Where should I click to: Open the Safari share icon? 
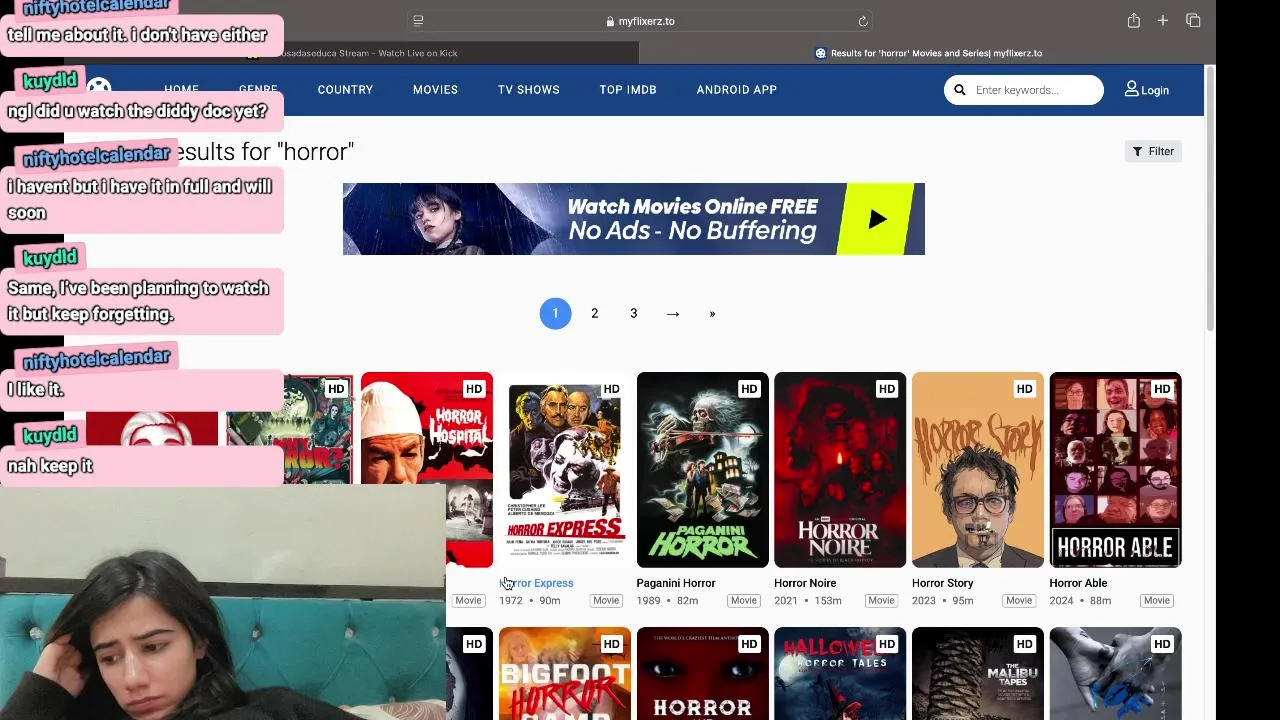(x=1133, y=21)
